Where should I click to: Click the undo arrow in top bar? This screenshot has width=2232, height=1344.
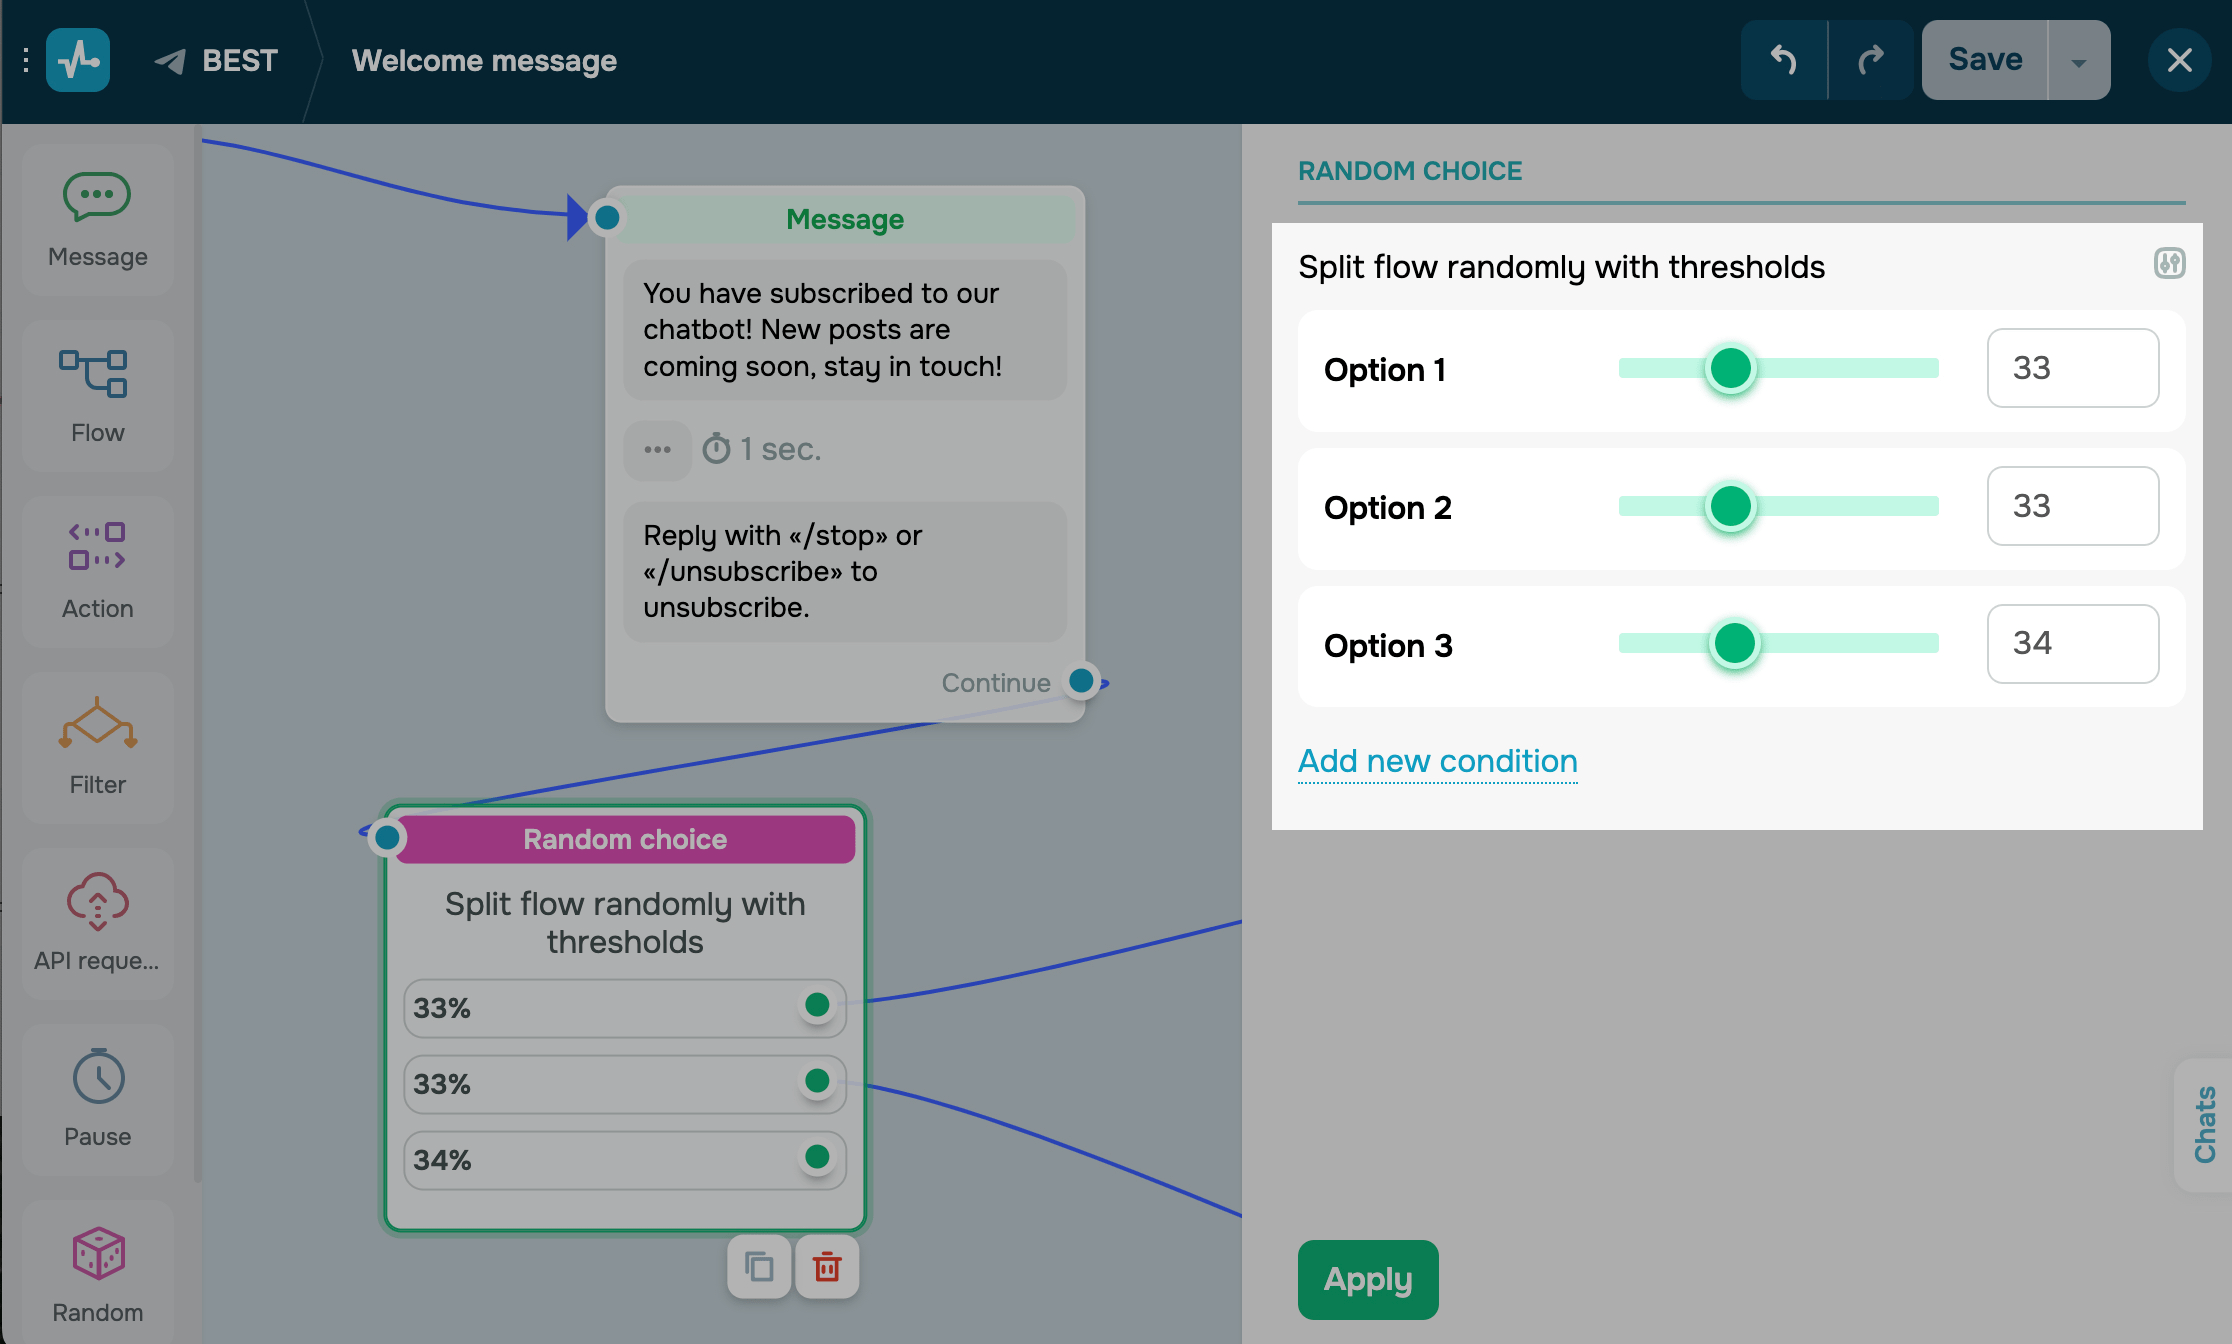click(1784, 60)
